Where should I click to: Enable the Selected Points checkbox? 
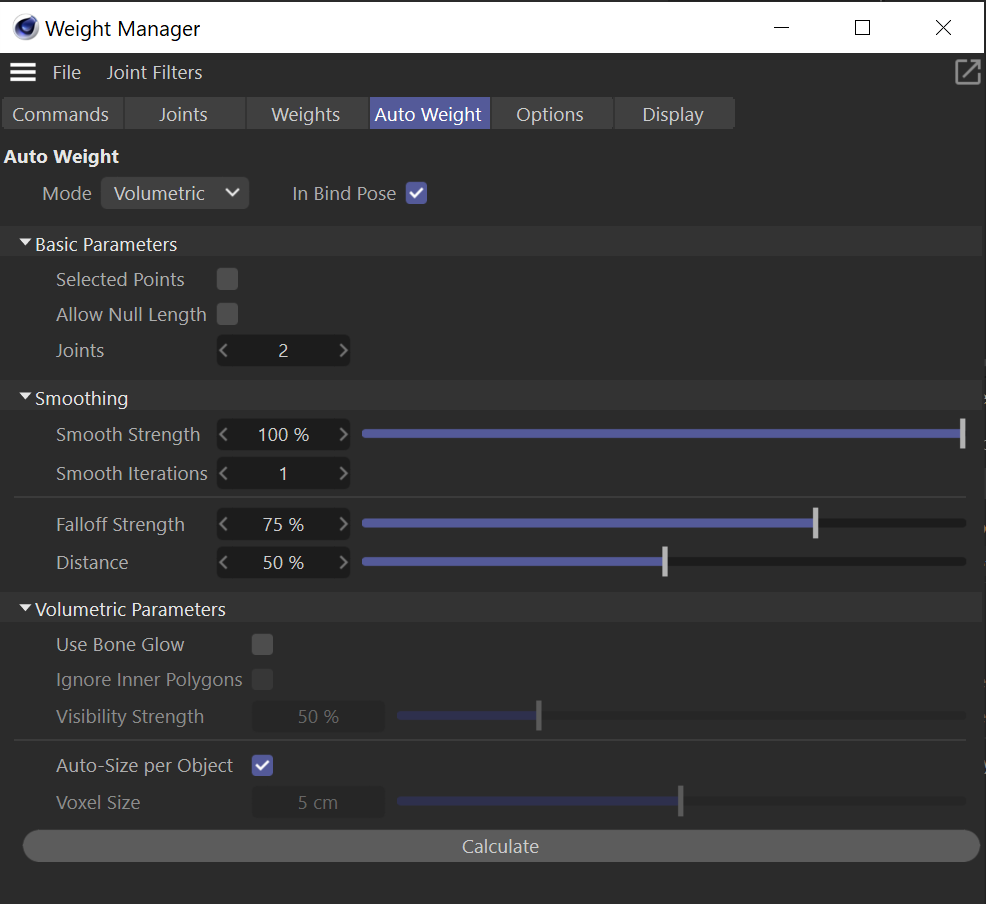(x=228, y=280)
